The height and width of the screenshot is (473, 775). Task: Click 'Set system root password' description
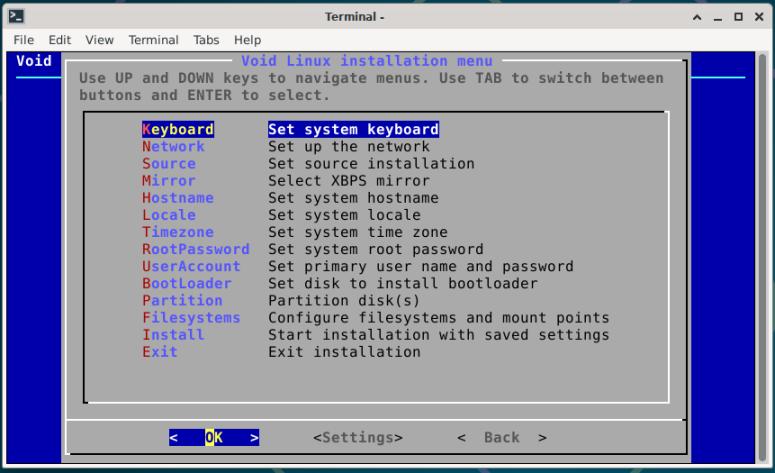click(376, 249)
